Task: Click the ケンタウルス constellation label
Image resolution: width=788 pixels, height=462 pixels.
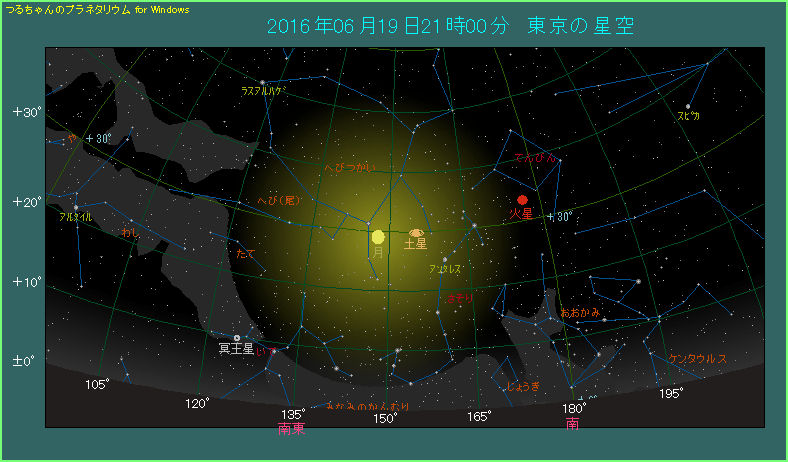Action: pos(697,358)
